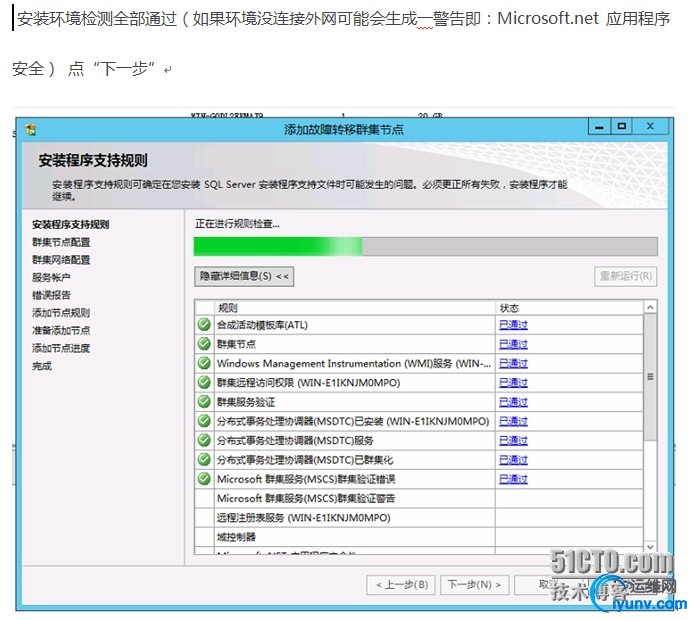Viewport: 693px width, 620px height.
Task: Select row Microsoft 群集服务(MSCS)群集验证警告
Action: point(419,498)
